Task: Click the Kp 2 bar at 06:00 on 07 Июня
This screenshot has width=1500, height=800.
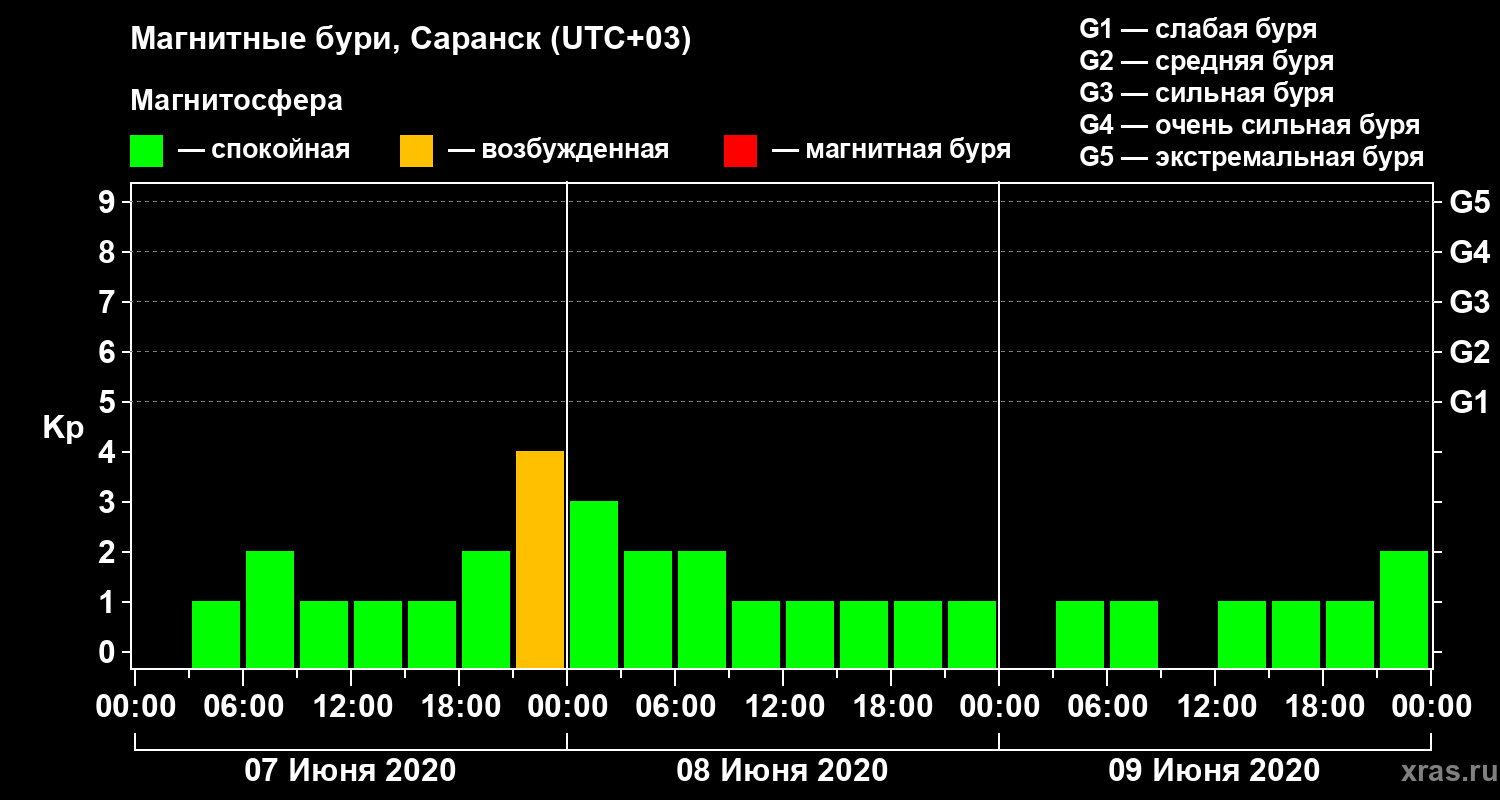Action: click(x=270, y=609)
